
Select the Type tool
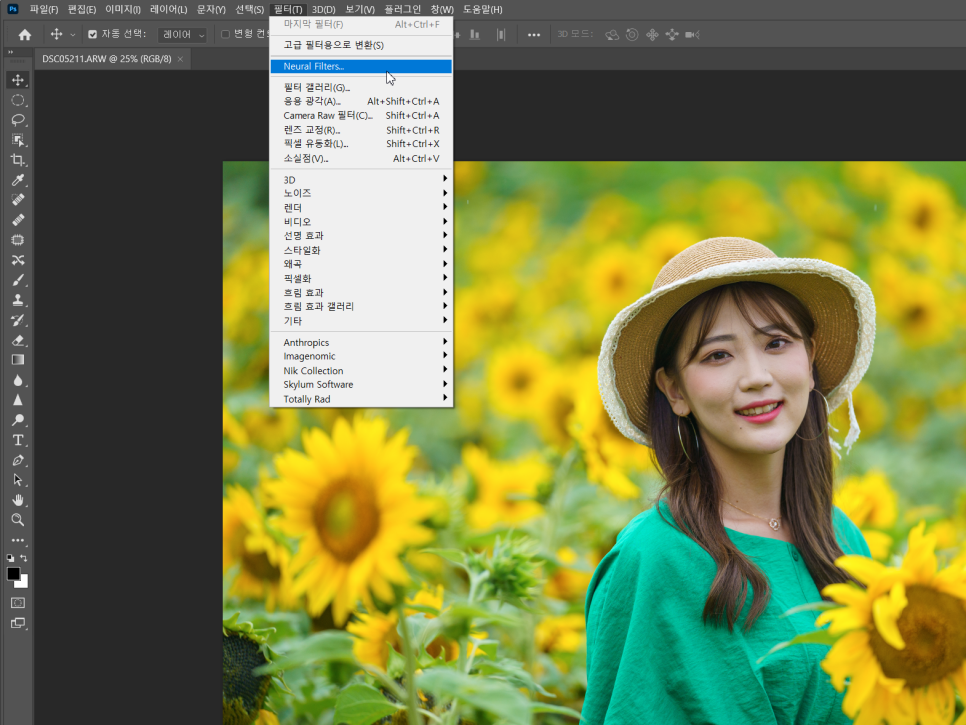(x=18, y=440)
